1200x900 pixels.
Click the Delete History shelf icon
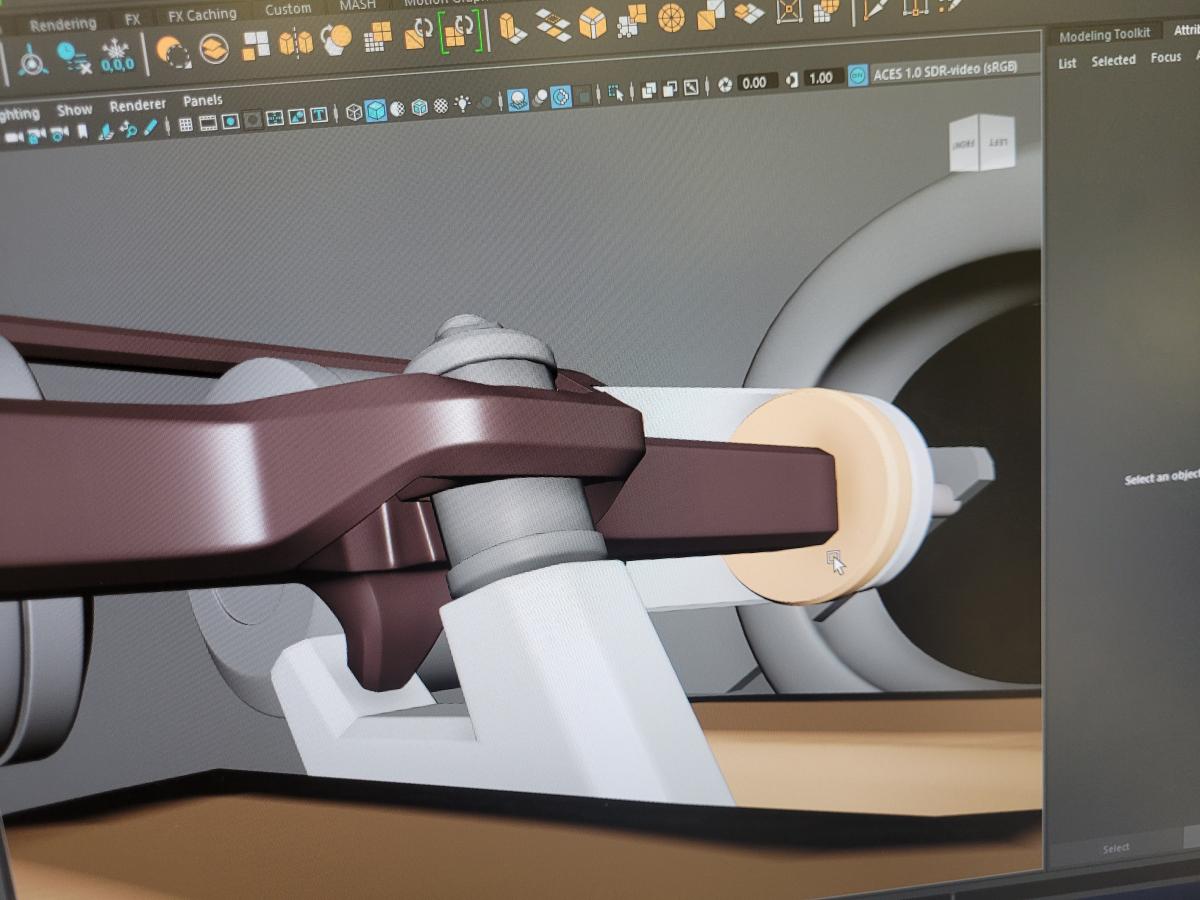[x=74, y=57]
